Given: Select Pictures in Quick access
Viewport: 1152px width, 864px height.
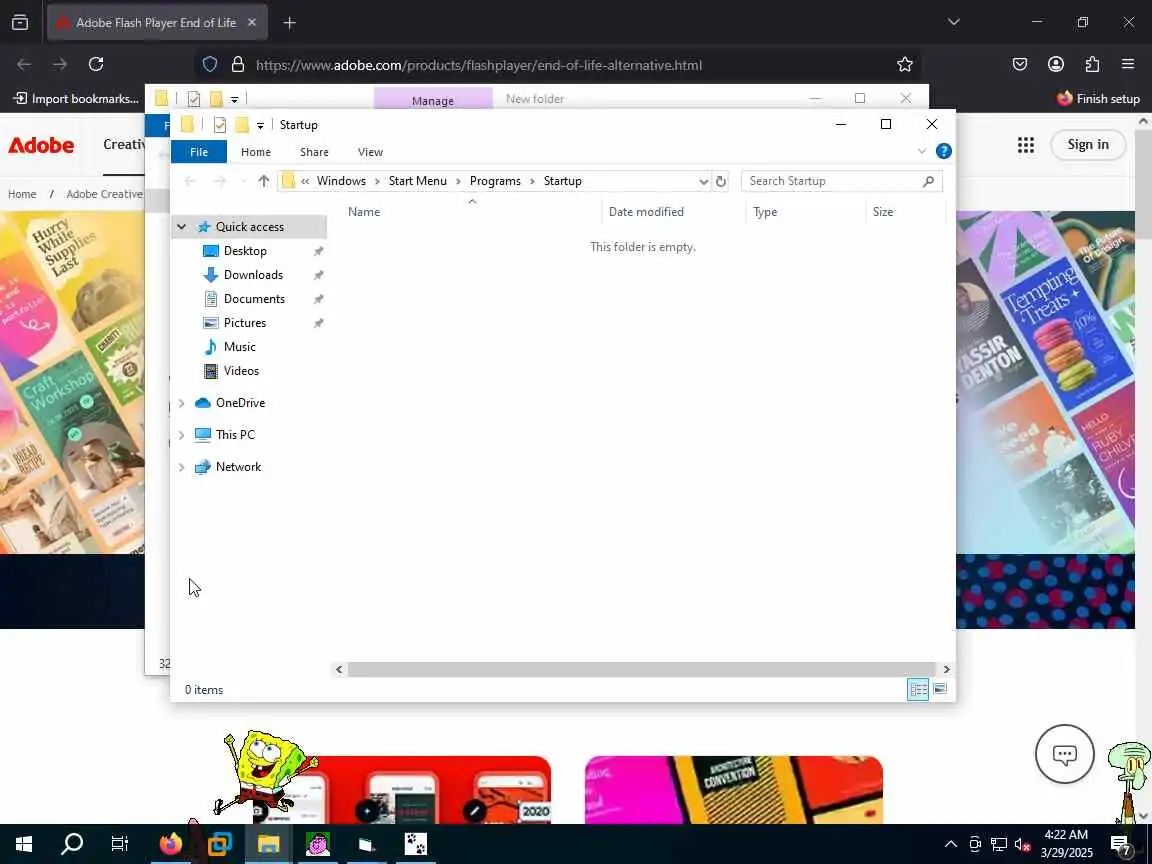Looking at the screenshot, I should coord(245,323).
